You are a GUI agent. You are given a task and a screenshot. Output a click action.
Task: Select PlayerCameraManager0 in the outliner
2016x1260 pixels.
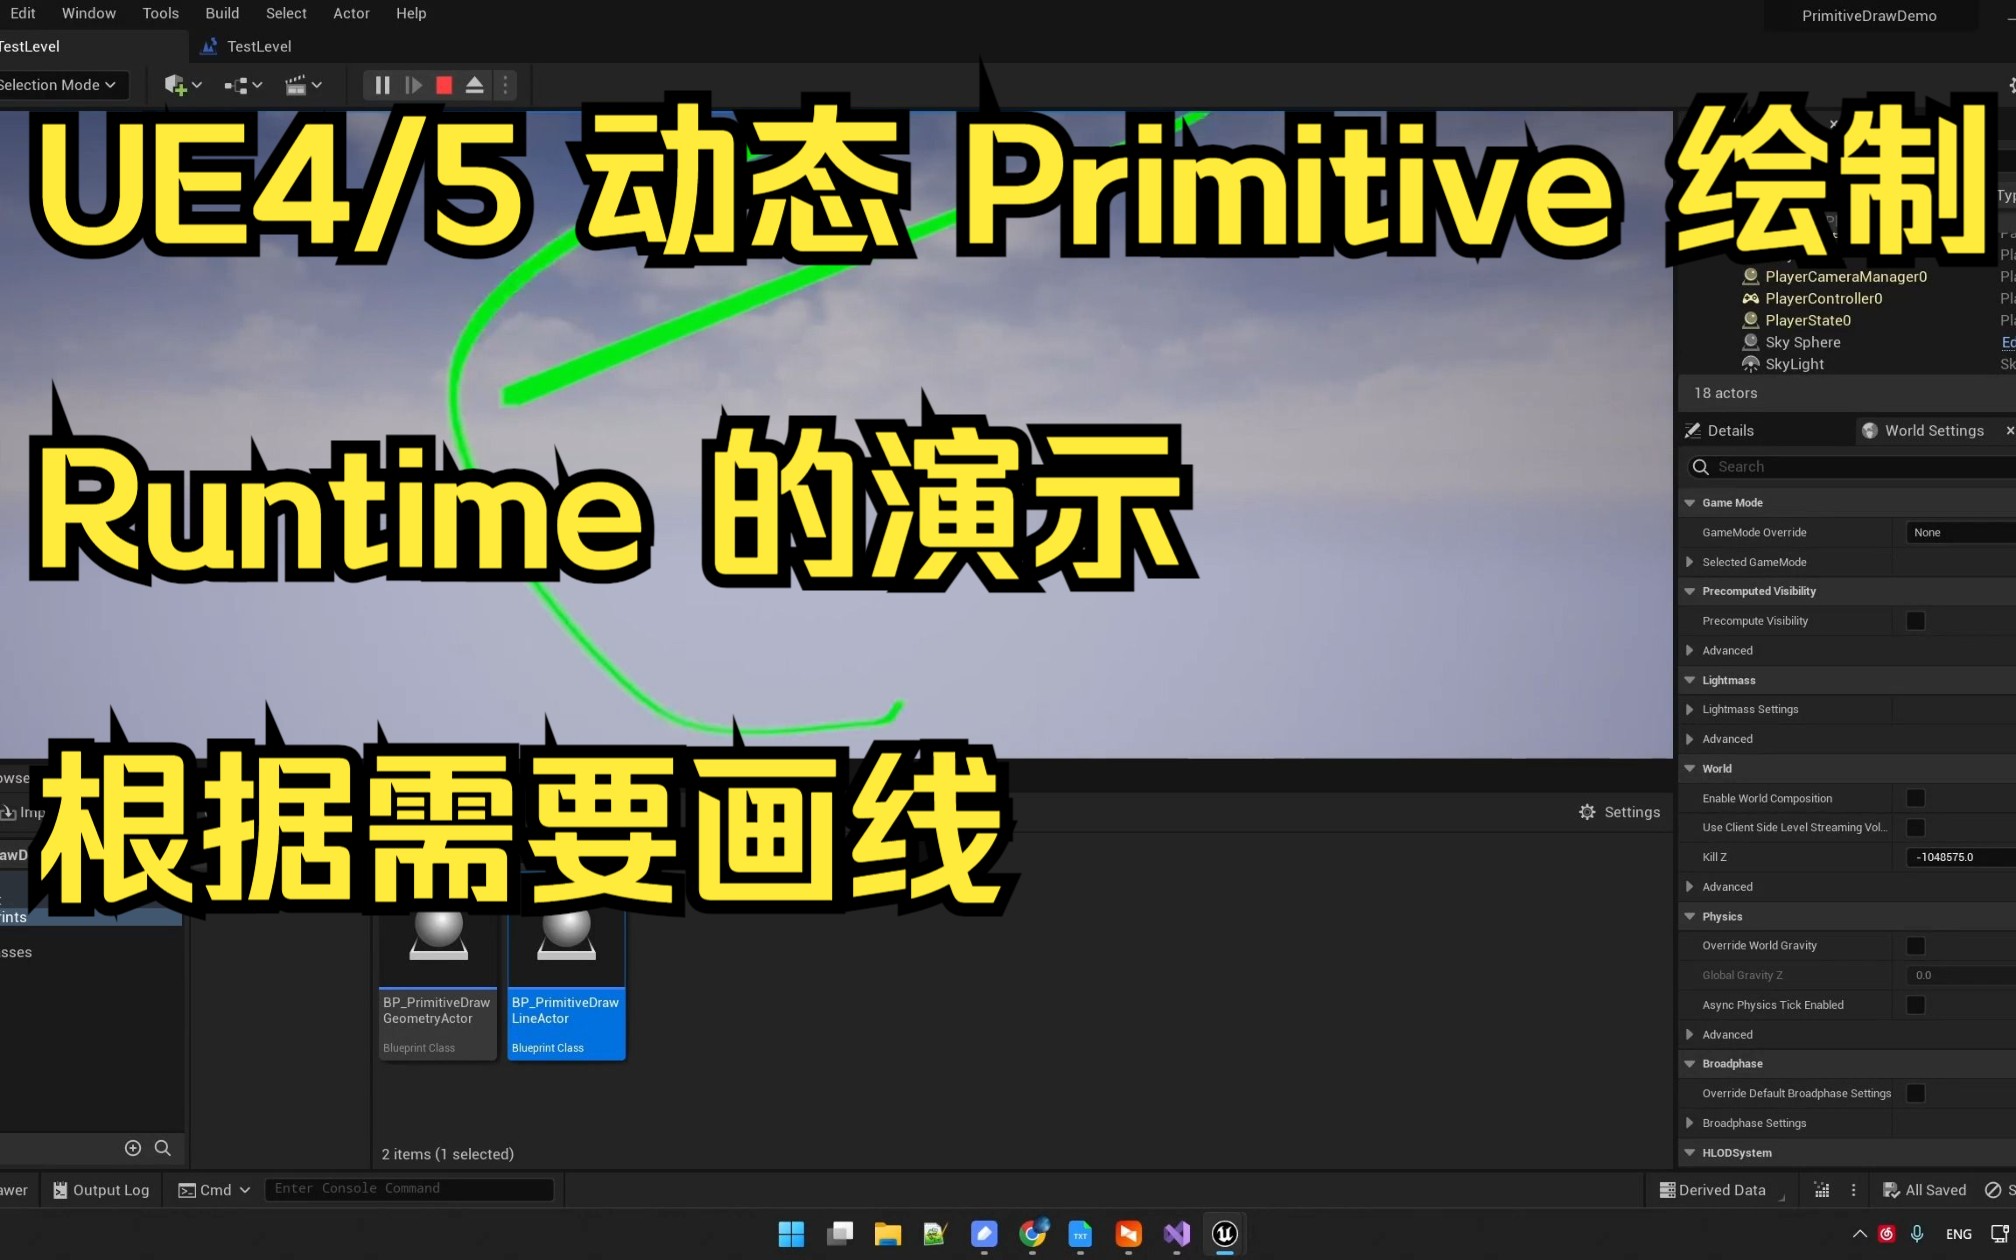click(x=1845, y=276)
